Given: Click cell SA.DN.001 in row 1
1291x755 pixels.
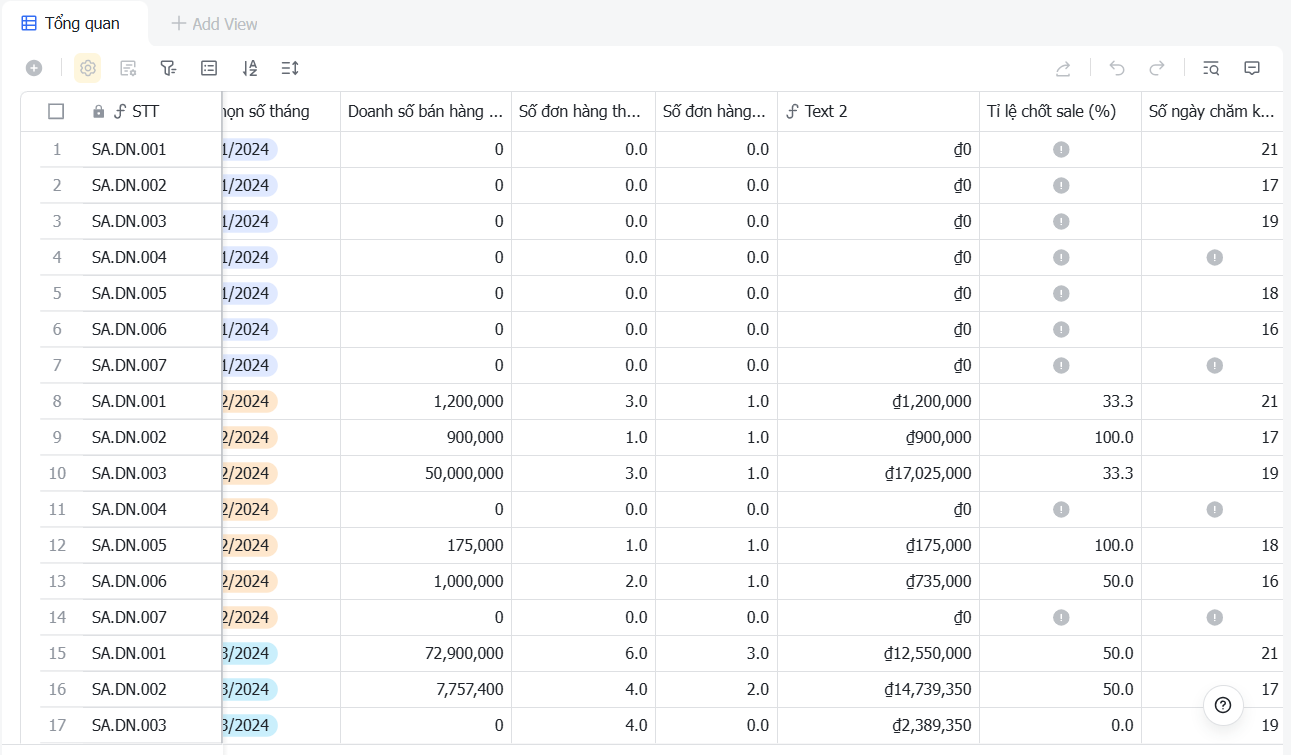Looking at the screenshot, I should pos(152,149).
